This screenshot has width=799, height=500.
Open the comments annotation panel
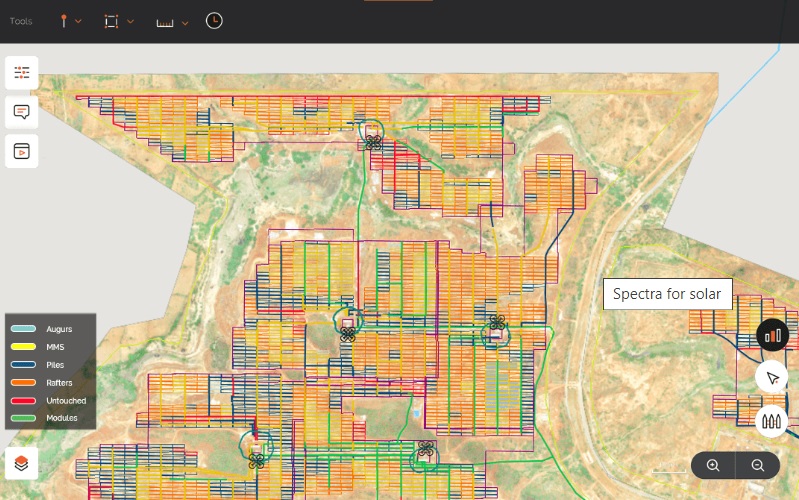tap(21, 112)
